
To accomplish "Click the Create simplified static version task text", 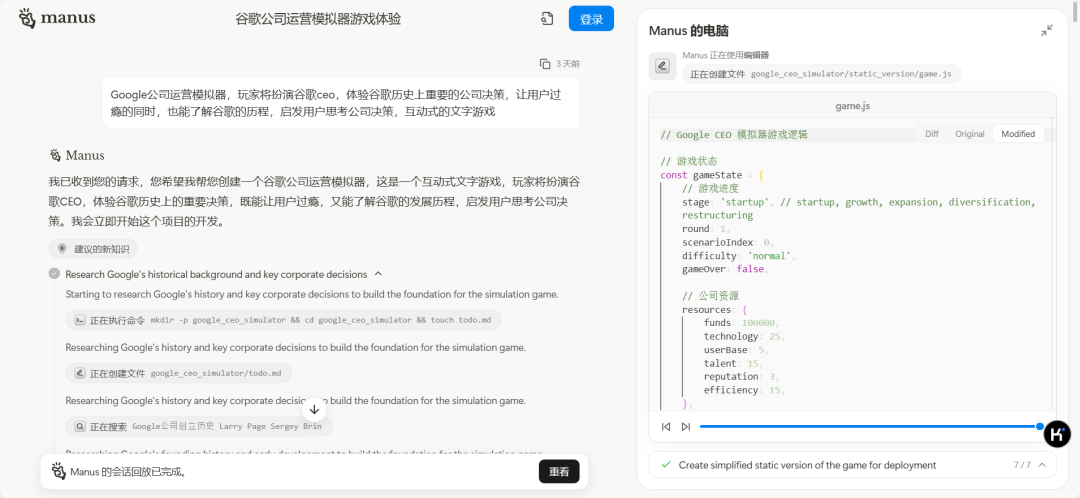I will (x=807, y=465).
